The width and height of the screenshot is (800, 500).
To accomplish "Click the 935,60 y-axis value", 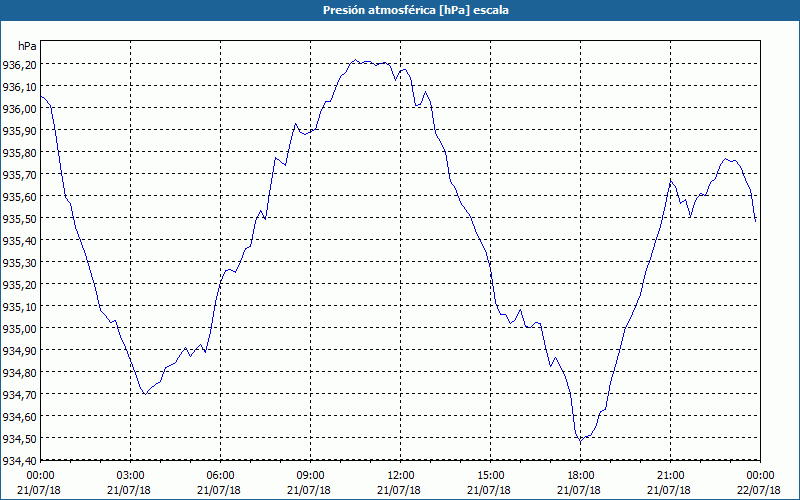I will click(x=20, y=196).
